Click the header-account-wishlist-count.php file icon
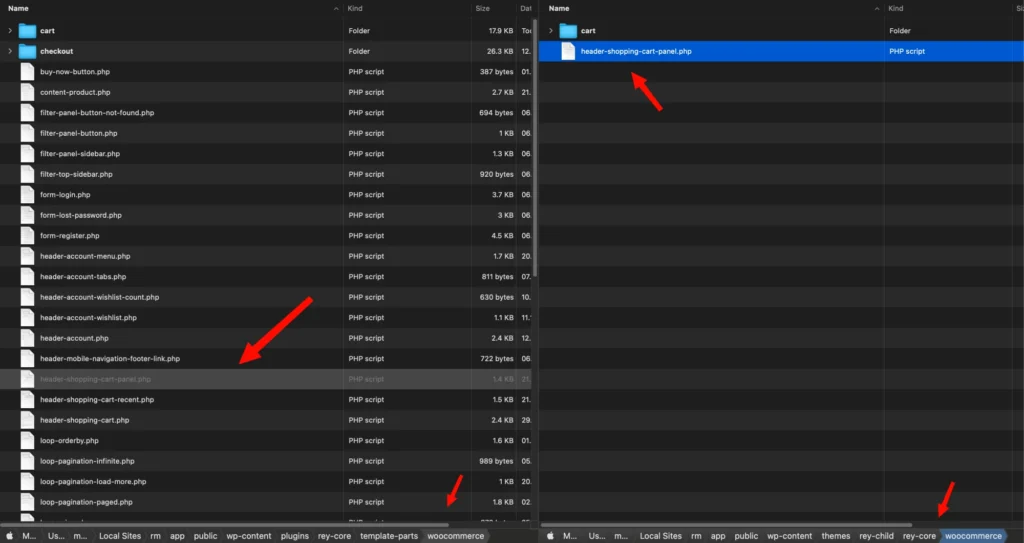1024x543 pixels. 27,297
